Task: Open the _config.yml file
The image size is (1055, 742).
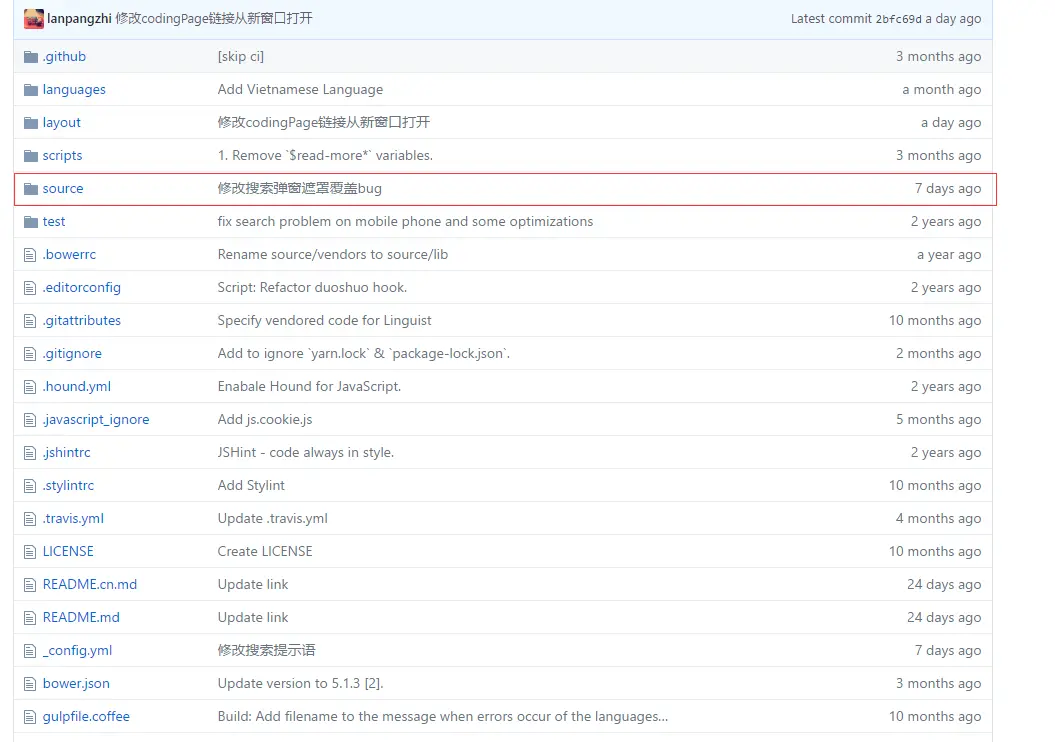Action: coord(77,650)
